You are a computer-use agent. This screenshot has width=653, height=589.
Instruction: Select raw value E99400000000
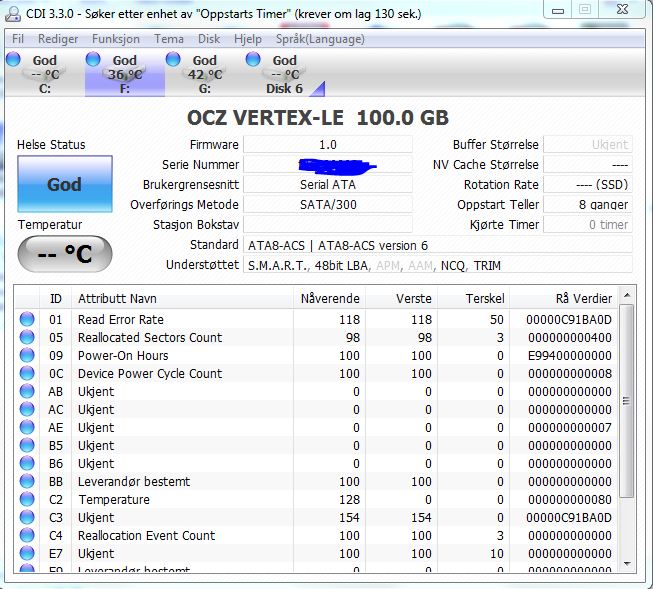click(570, 355)
